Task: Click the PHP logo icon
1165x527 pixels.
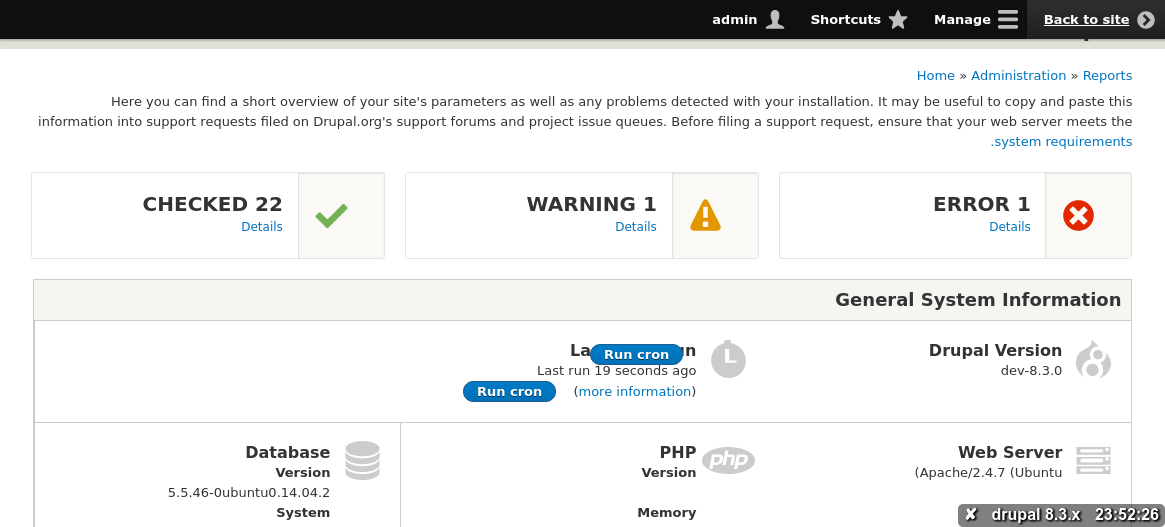Action: tap(728, 460)
